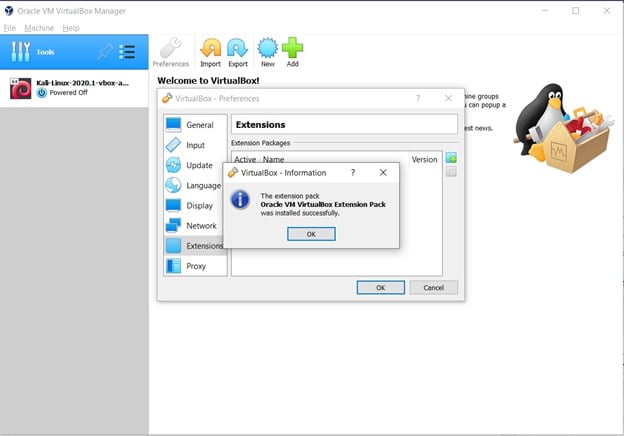
Task: Minimize the VirtualBox Manager window
Action: click(x=545, y=11)
